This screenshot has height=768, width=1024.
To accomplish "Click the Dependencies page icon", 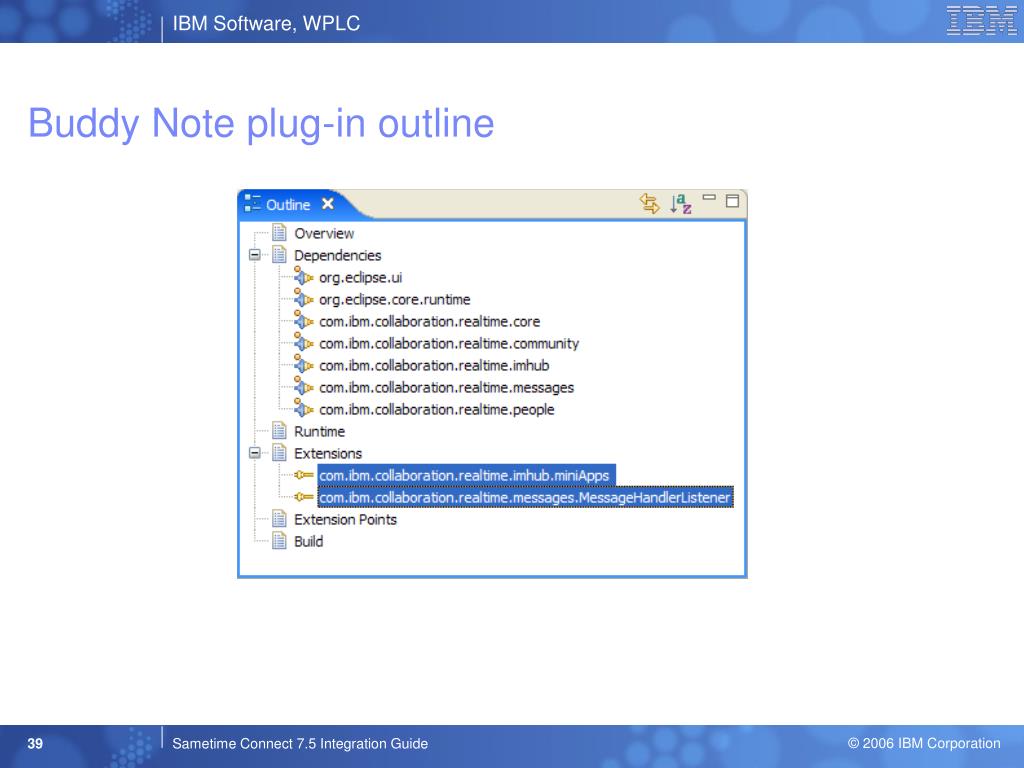I will [x=280, y=255].
